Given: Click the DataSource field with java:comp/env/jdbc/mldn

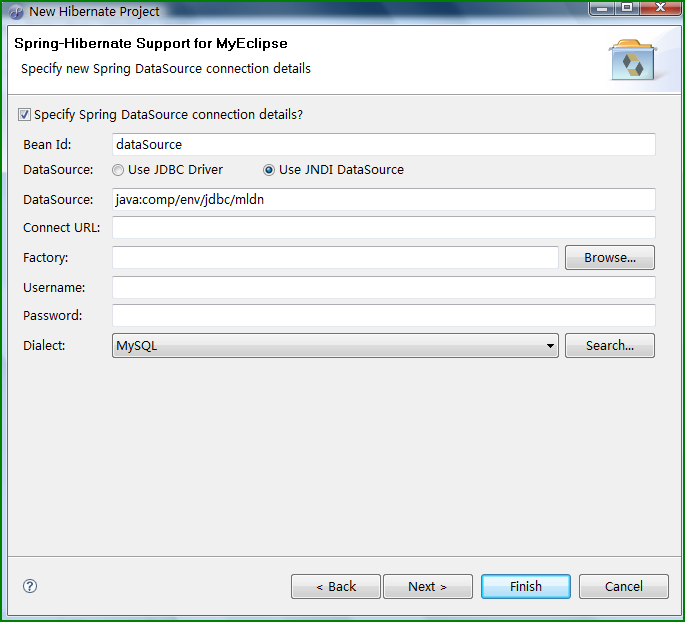Looking at the screenshot, I should point(384,200).
